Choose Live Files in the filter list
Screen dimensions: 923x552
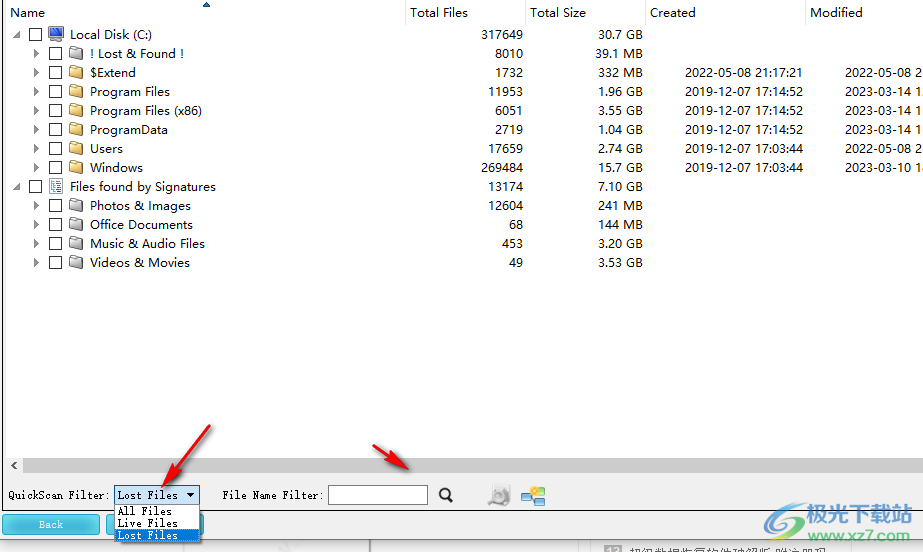click(157, 523)
